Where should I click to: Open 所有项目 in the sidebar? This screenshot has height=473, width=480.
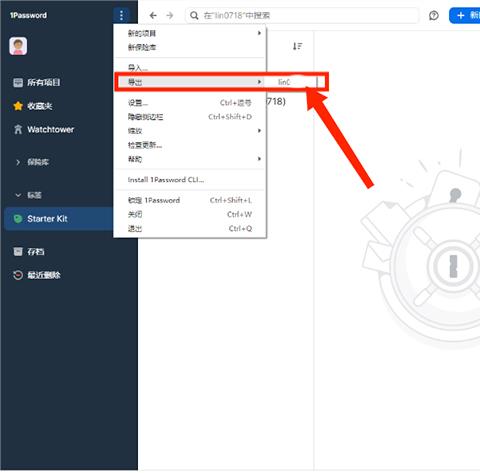point(37,82)
